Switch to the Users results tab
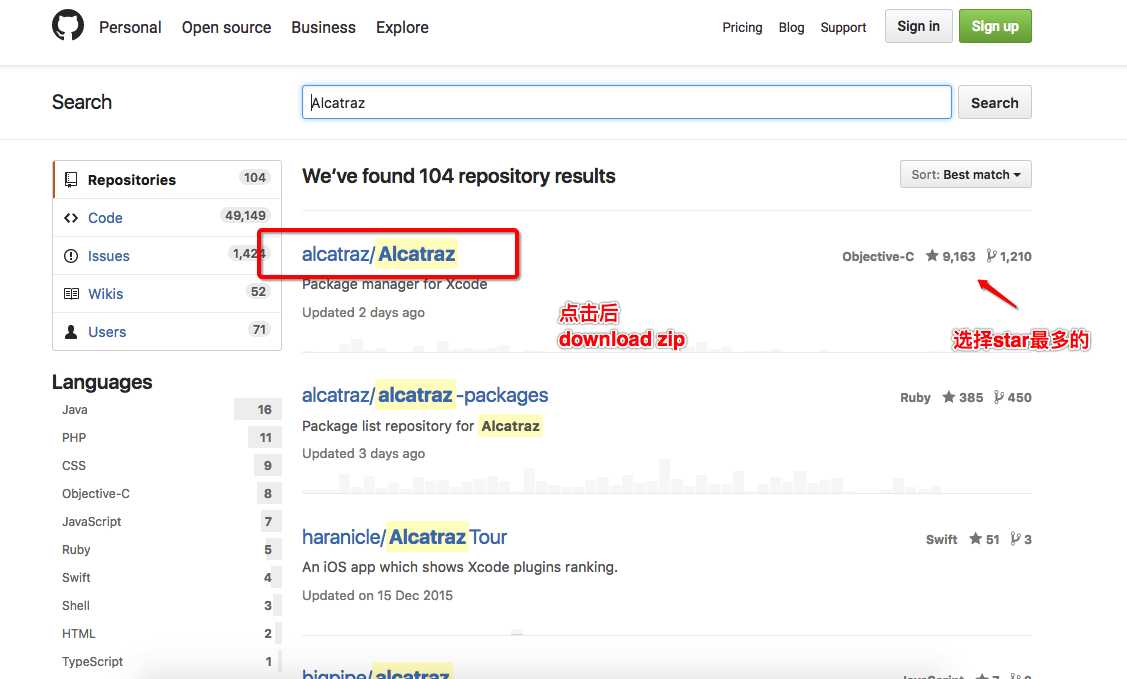 coord(167,332)
